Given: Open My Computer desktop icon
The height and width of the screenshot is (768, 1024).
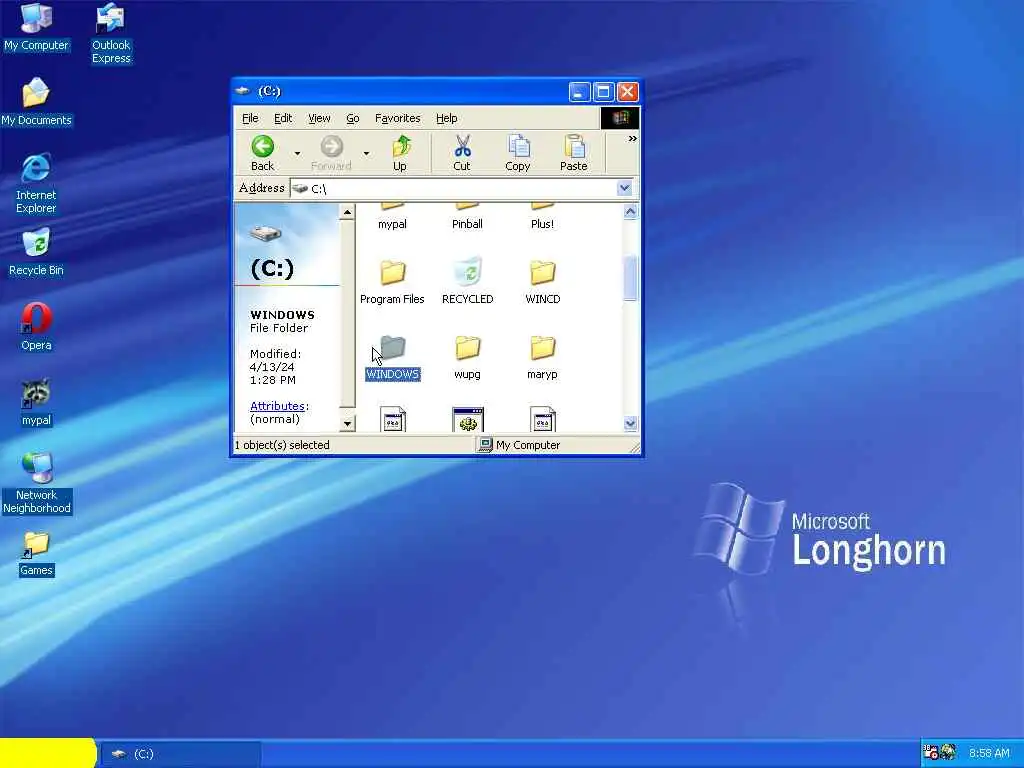Looking at the screenshot, I should click(x=36, y=27).
